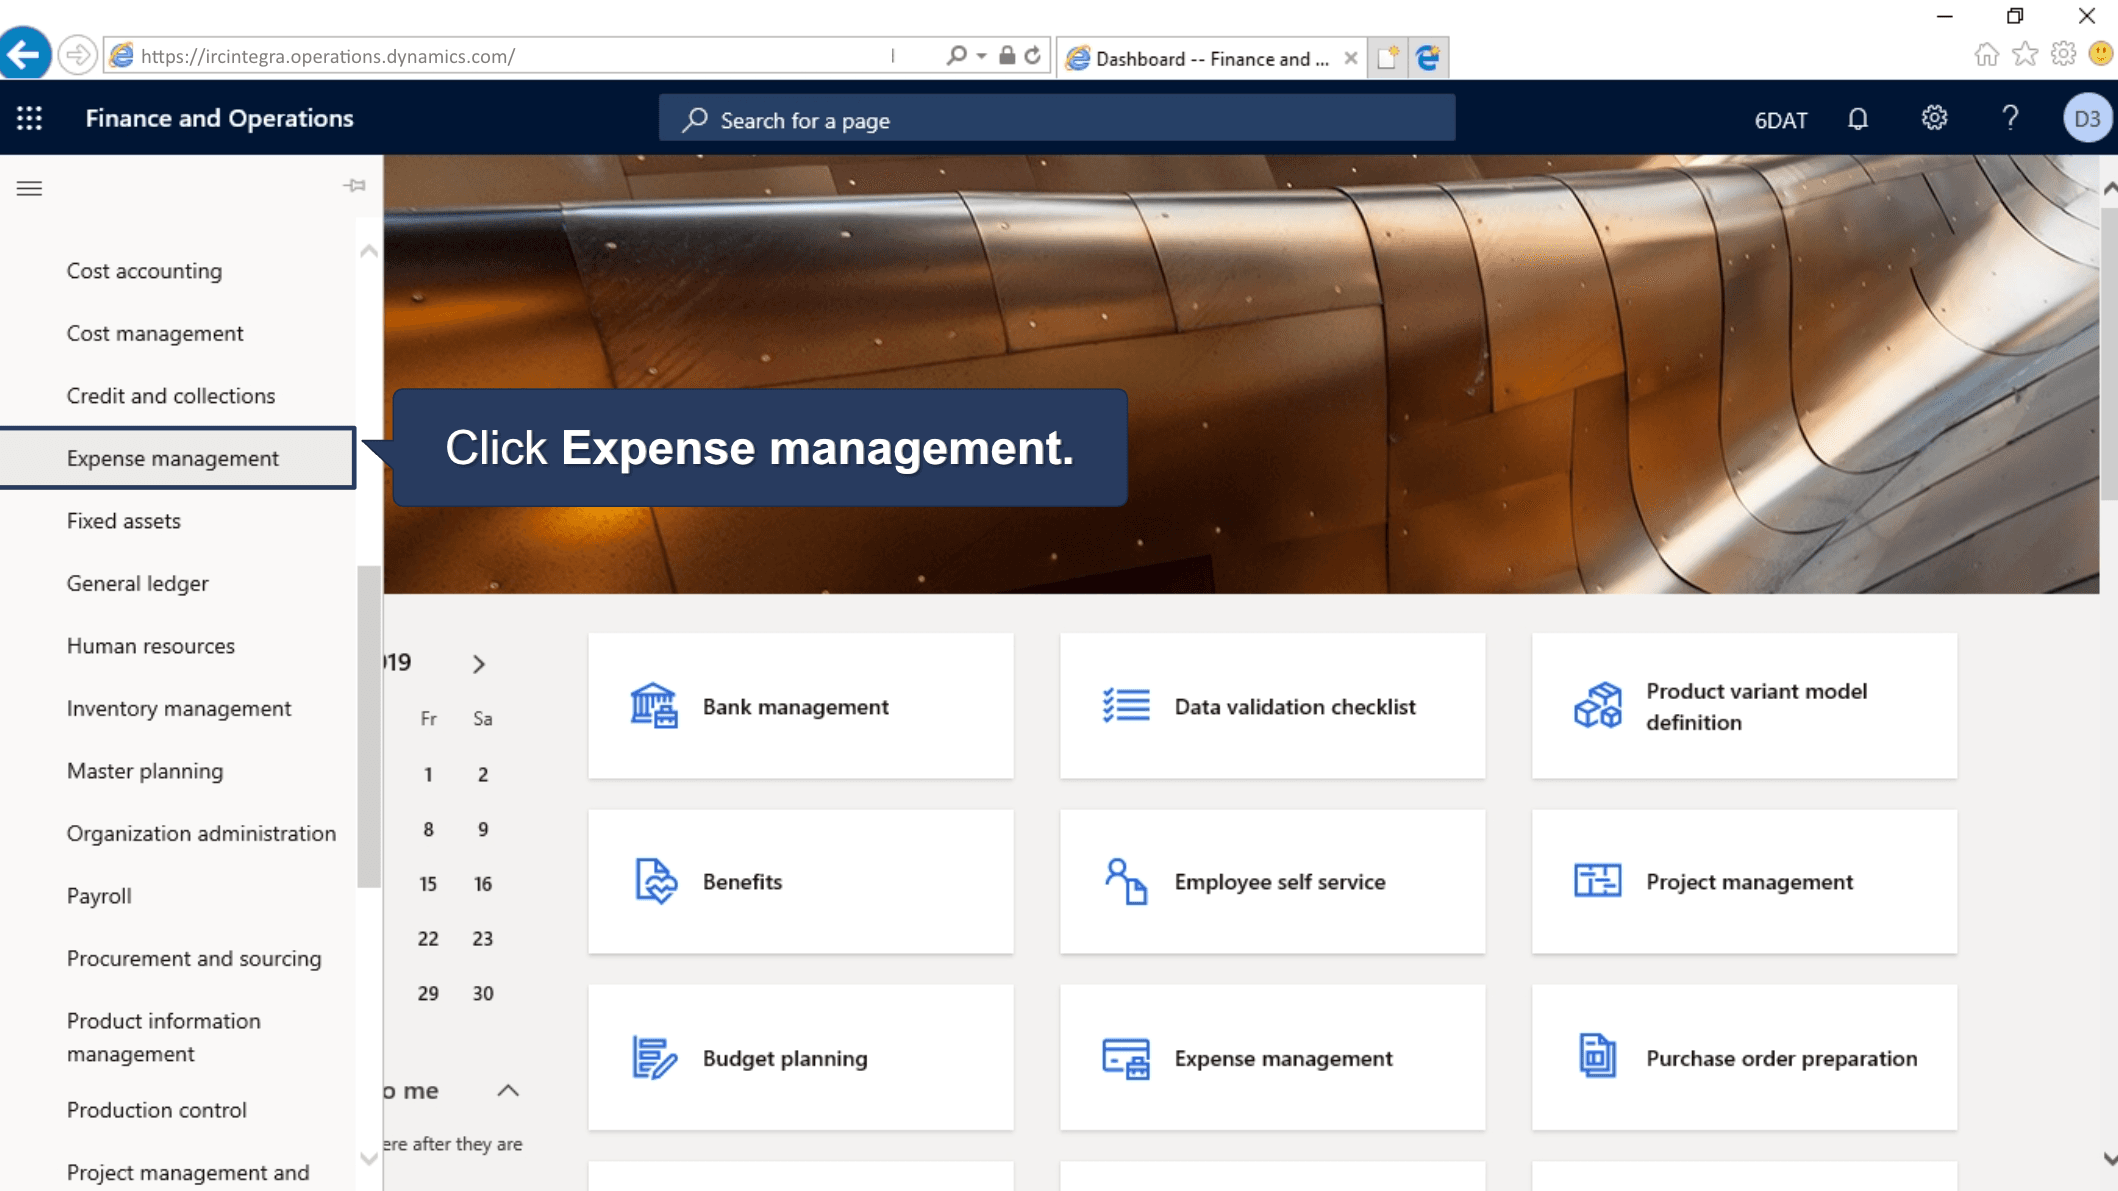Click inside the Search for a page field
This screenshot has width=2118, height=1191.
(x=1057, y=119)
